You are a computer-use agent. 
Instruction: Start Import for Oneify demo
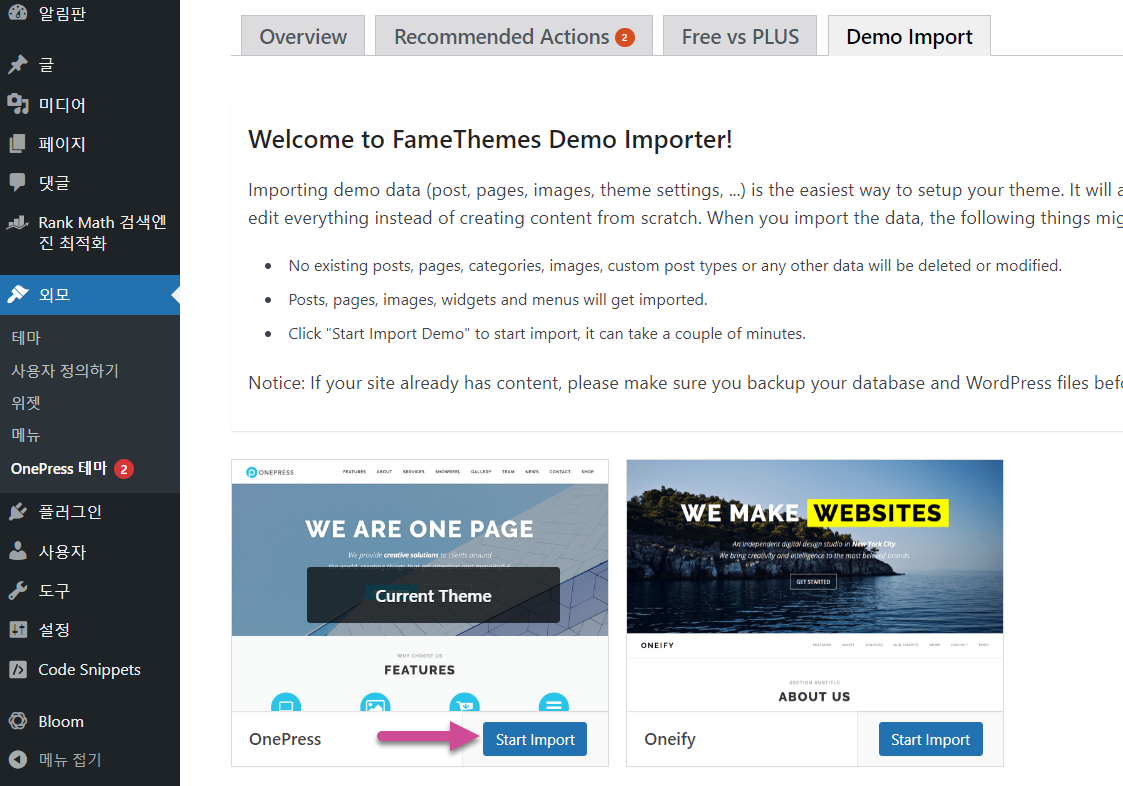pyautogui.click(x=930, y=739)
